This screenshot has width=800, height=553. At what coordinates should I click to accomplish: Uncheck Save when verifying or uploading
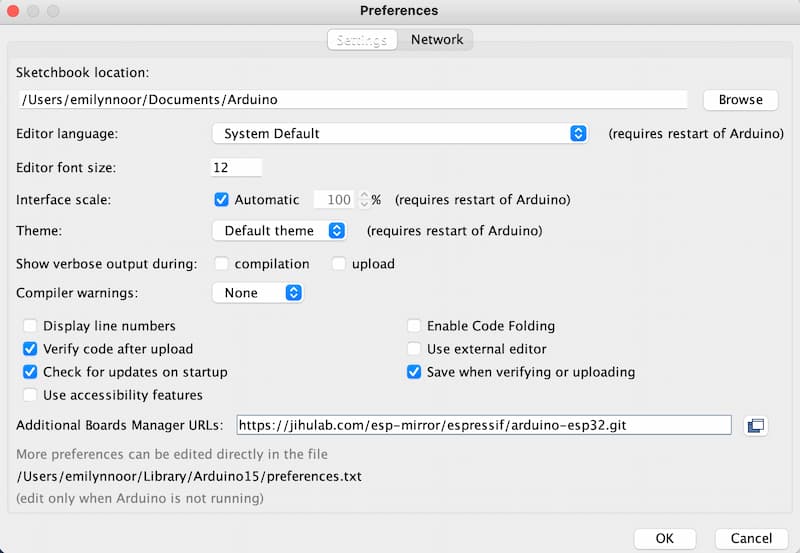(x=414, y=372)
